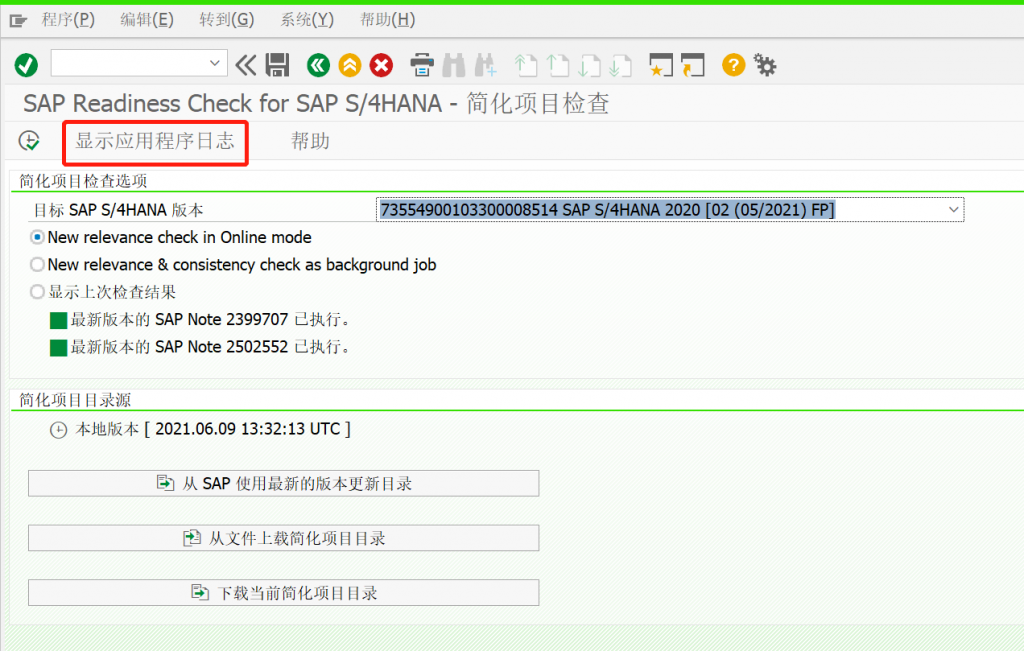Screen dimensions: 1024x651
Task: Select 显示上次检查结果 radio option
Action: pyautogui.click(x=37, y=292)
